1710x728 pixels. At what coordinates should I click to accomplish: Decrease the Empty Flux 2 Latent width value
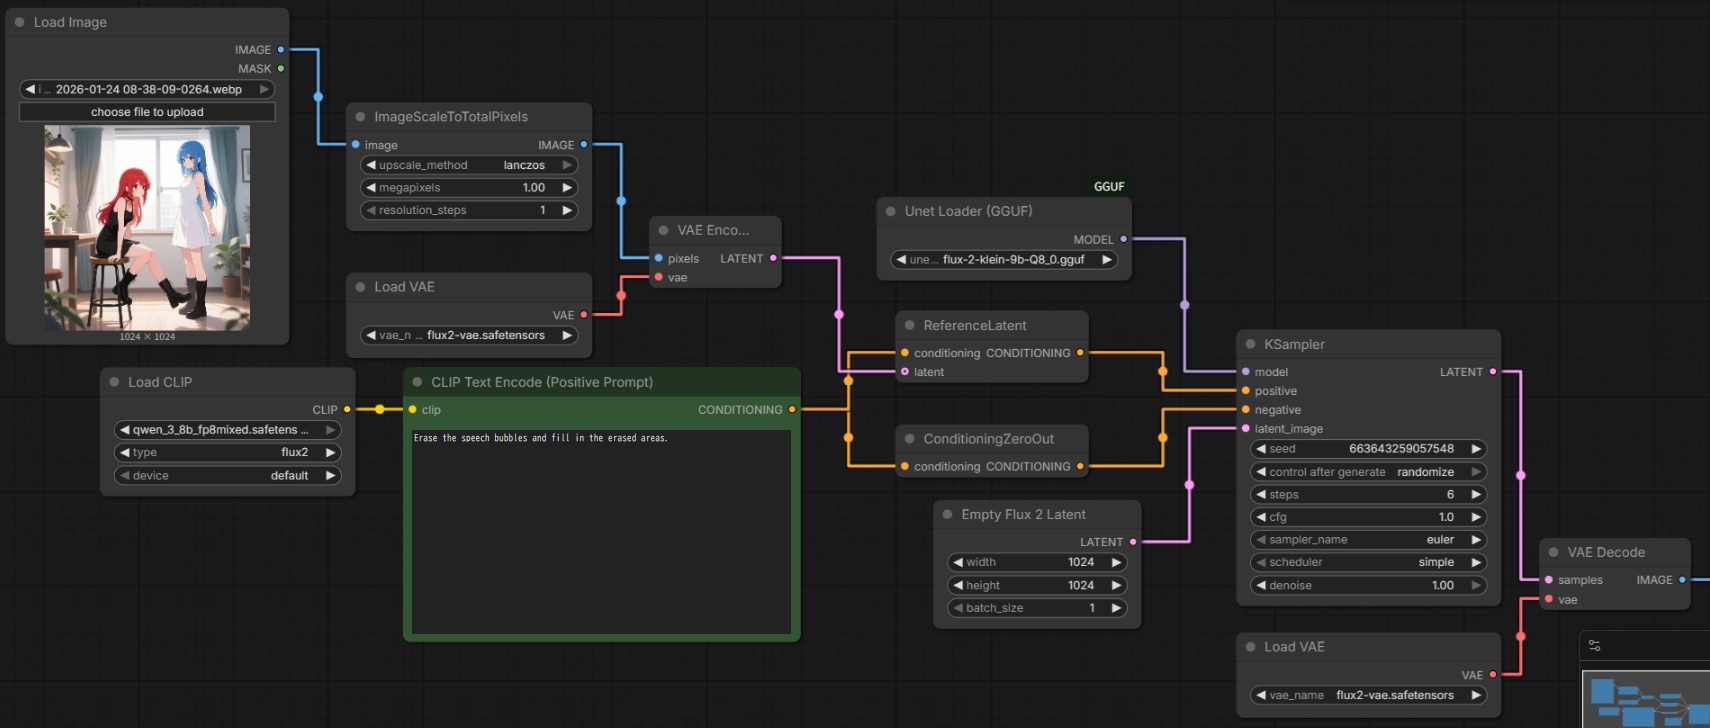coord(958,562)
